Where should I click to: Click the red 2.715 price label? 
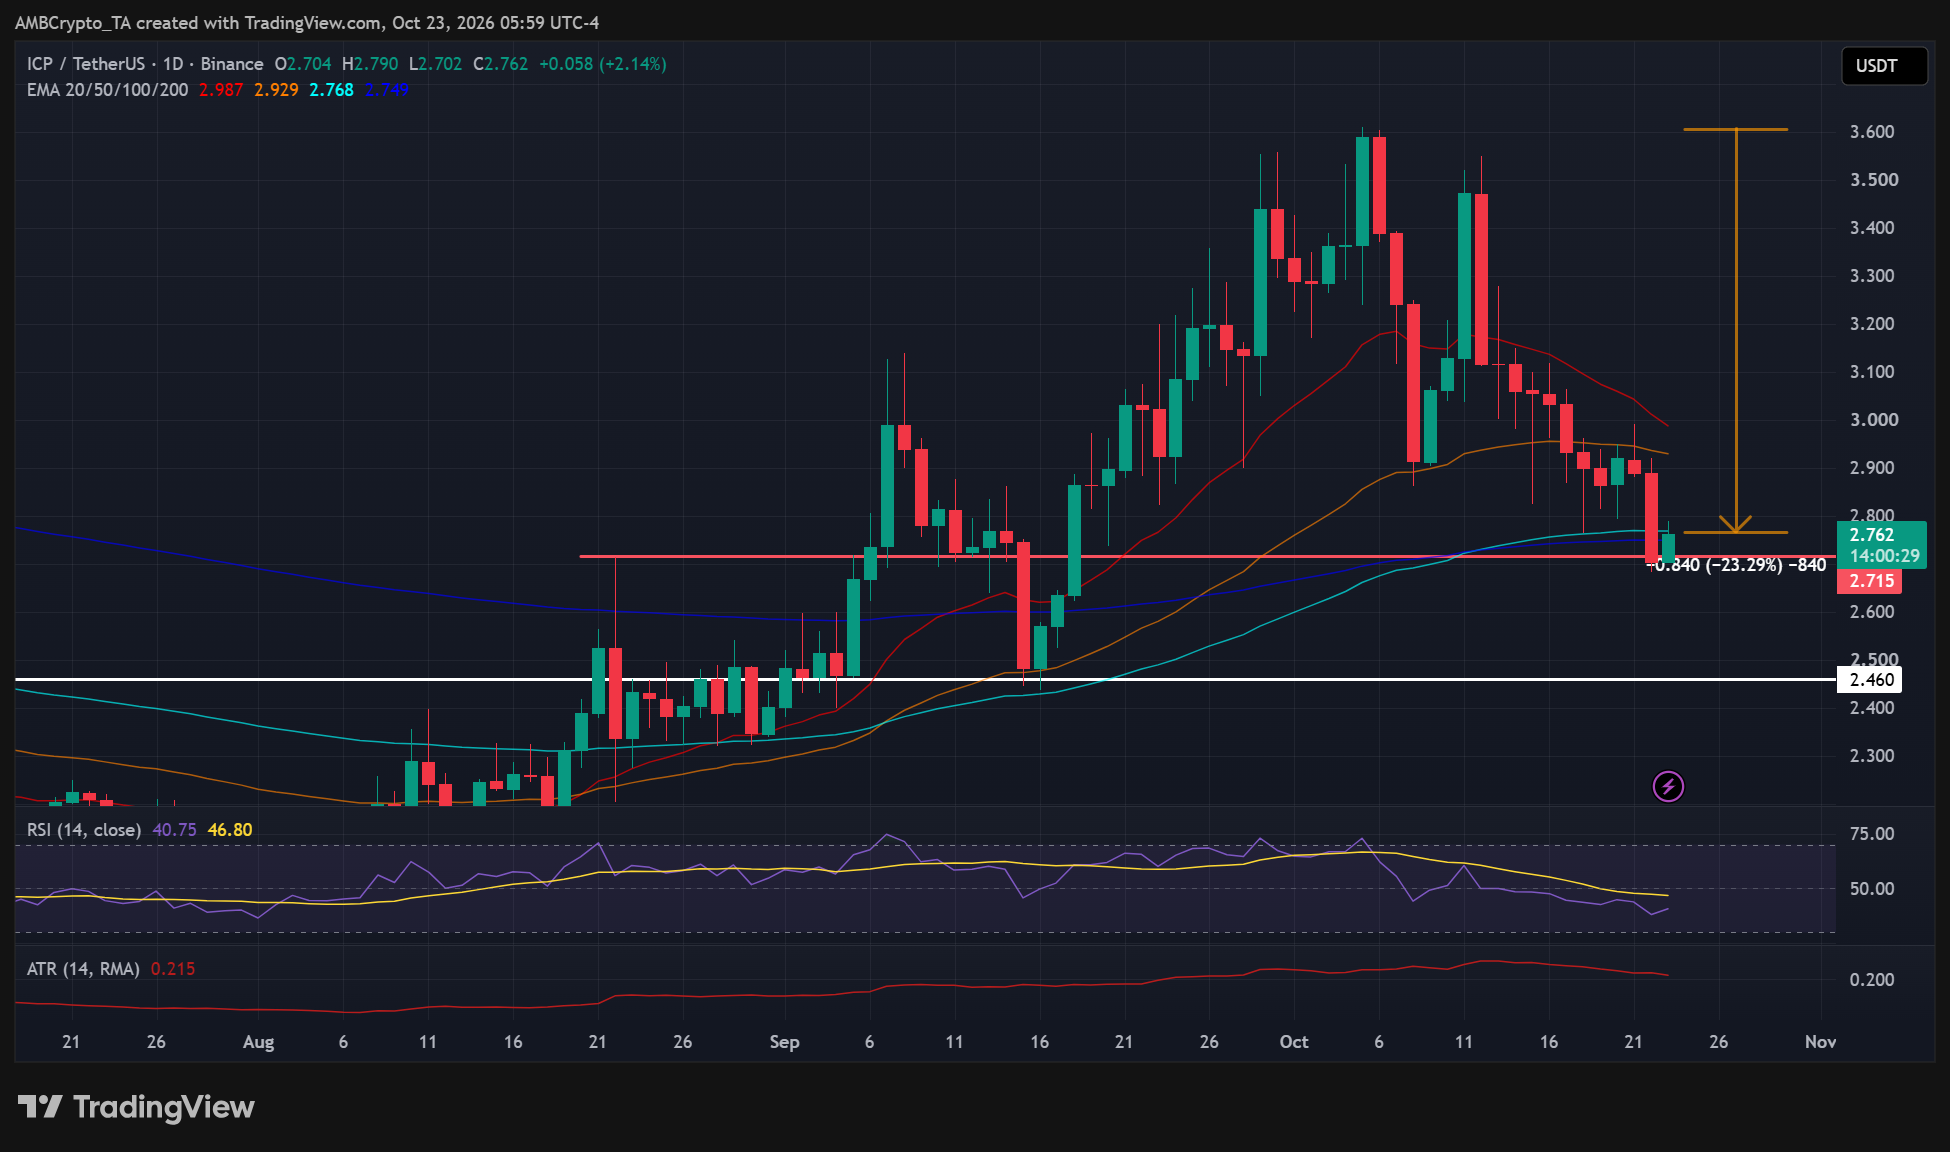[x=1870, y=581]
